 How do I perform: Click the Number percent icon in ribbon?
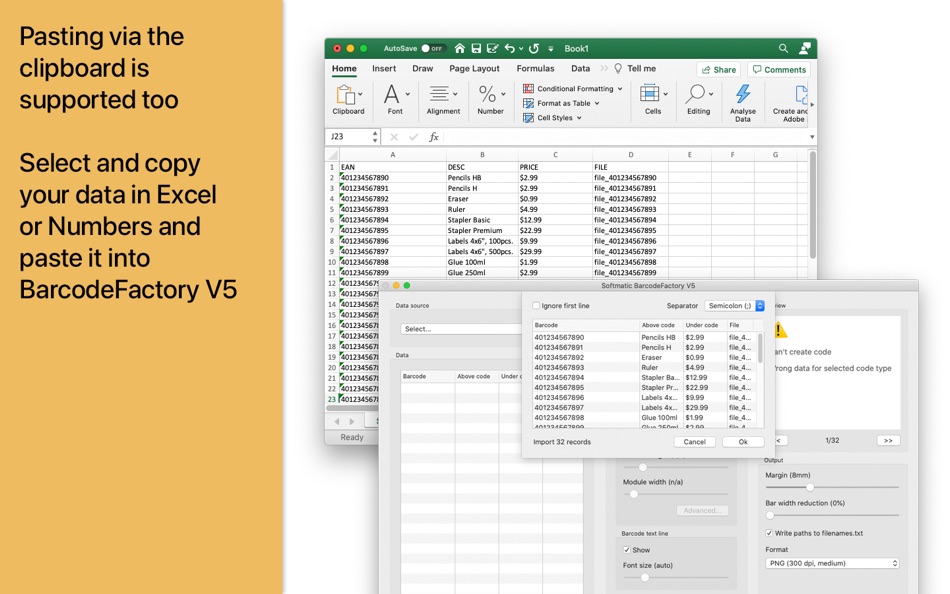point(487,94)
